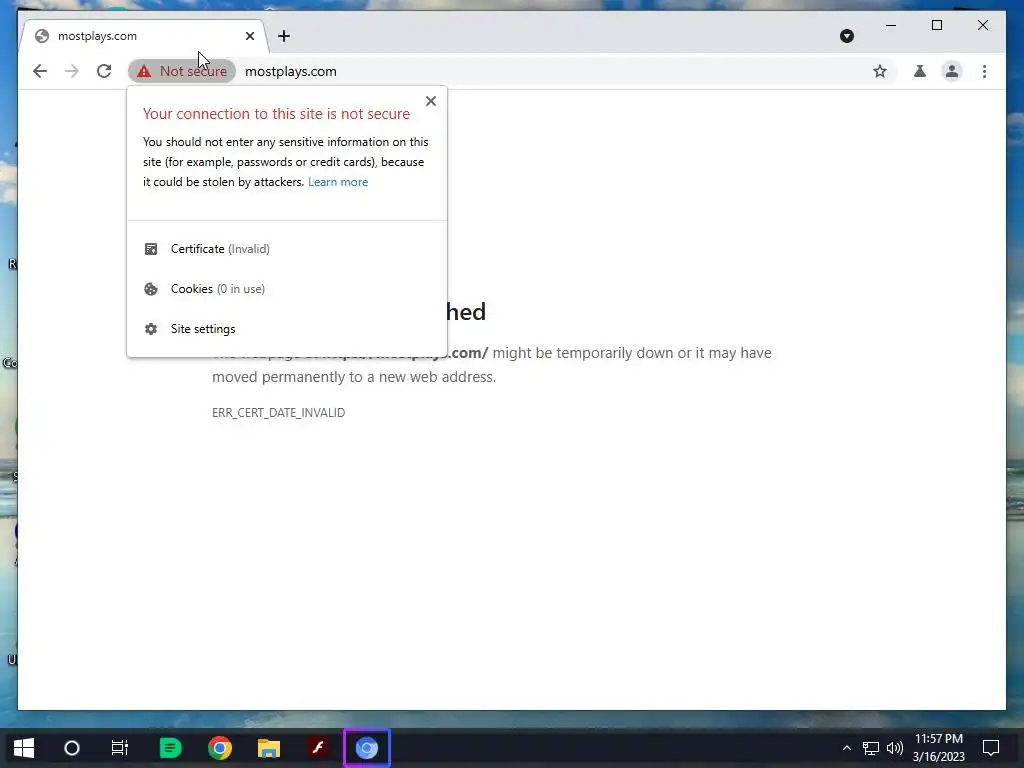Bookmark this page with the star icon
Viewport: 1024px width, 768px height.
click(880, 71)
